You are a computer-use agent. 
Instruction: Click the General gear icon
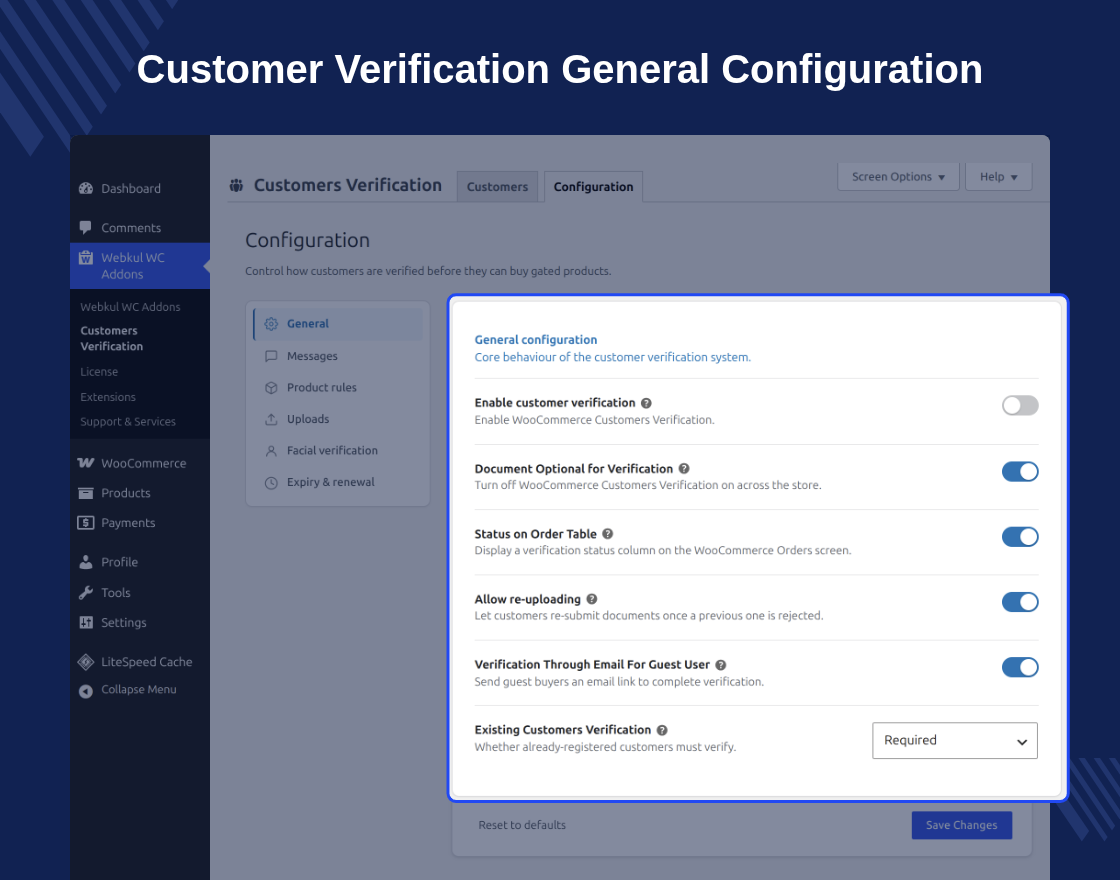(271, 324)
